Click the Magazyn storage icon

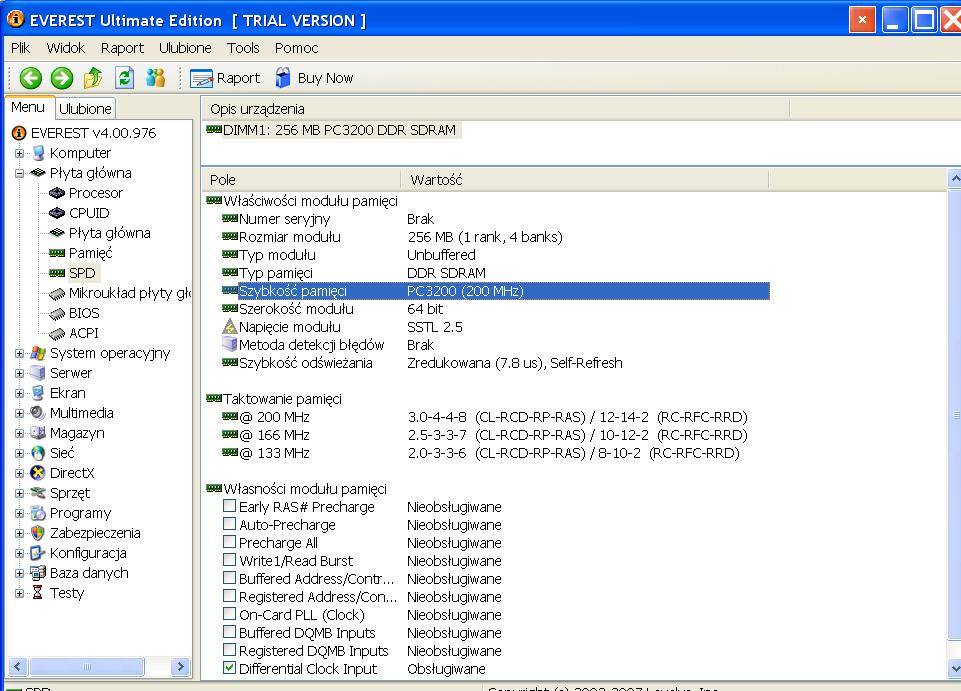[x=38, y=433]
